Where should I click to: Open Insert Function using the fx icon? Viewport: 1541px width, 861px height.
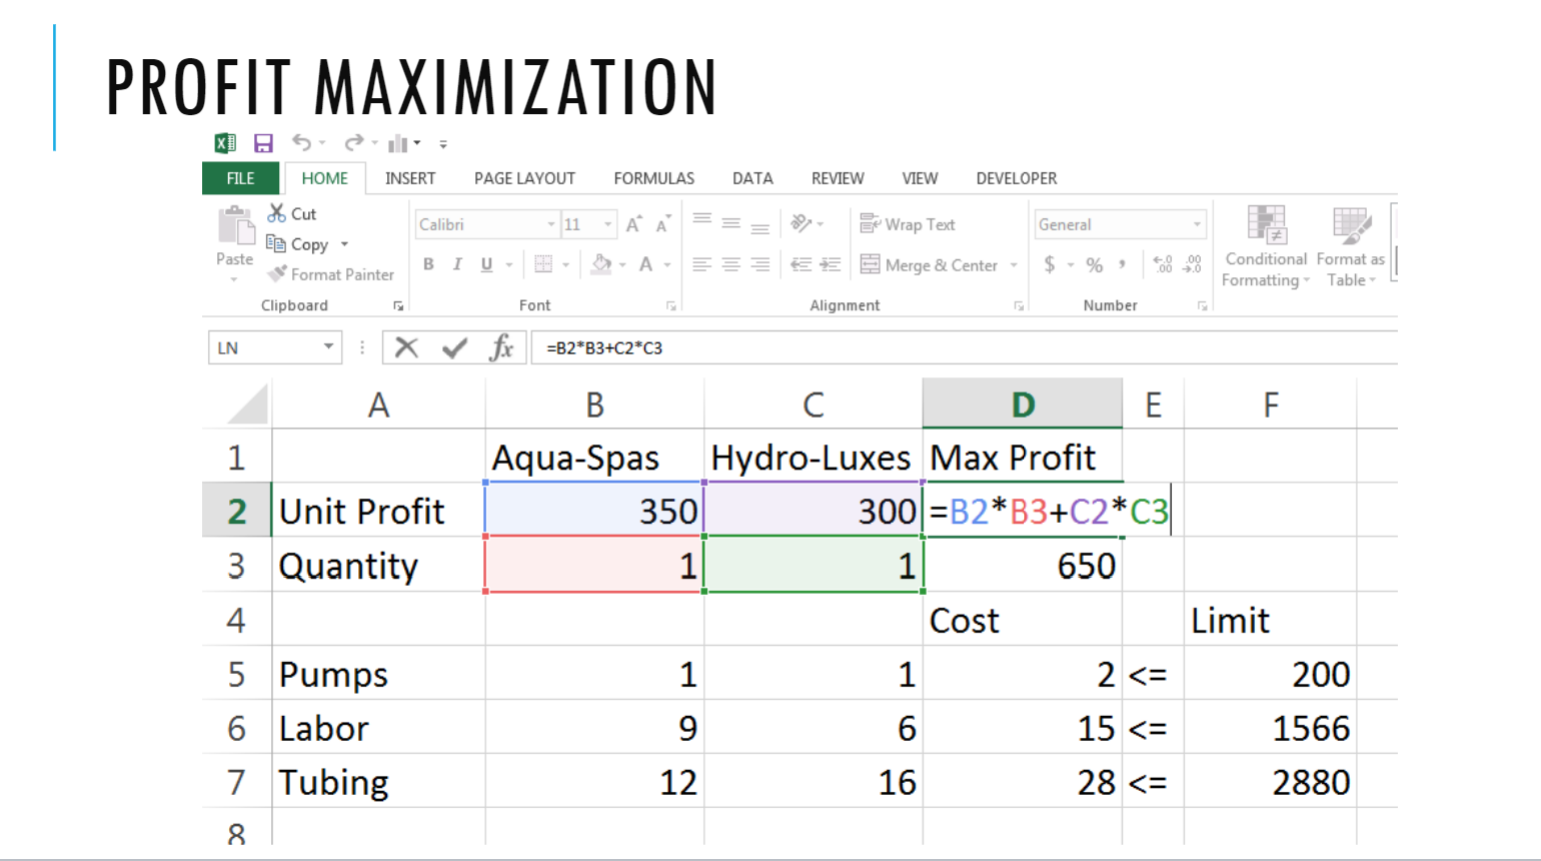501,347
